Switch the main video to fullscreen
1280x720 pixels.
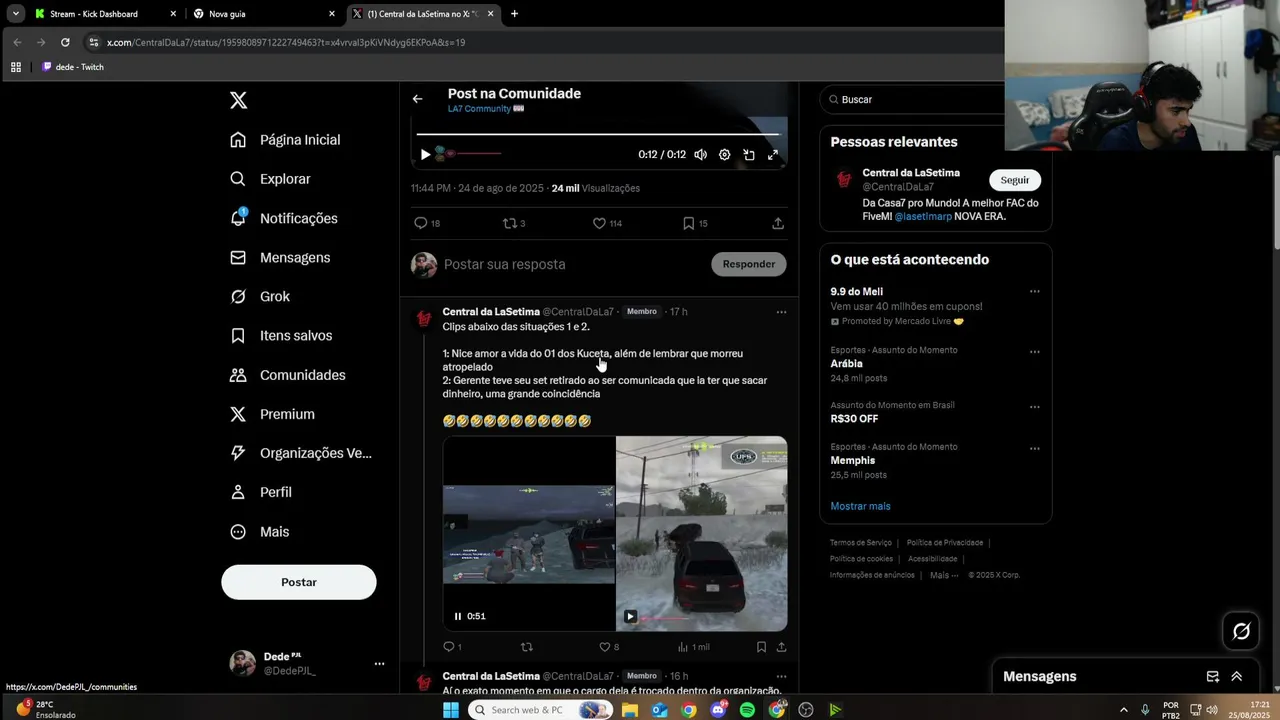(773, 155)
